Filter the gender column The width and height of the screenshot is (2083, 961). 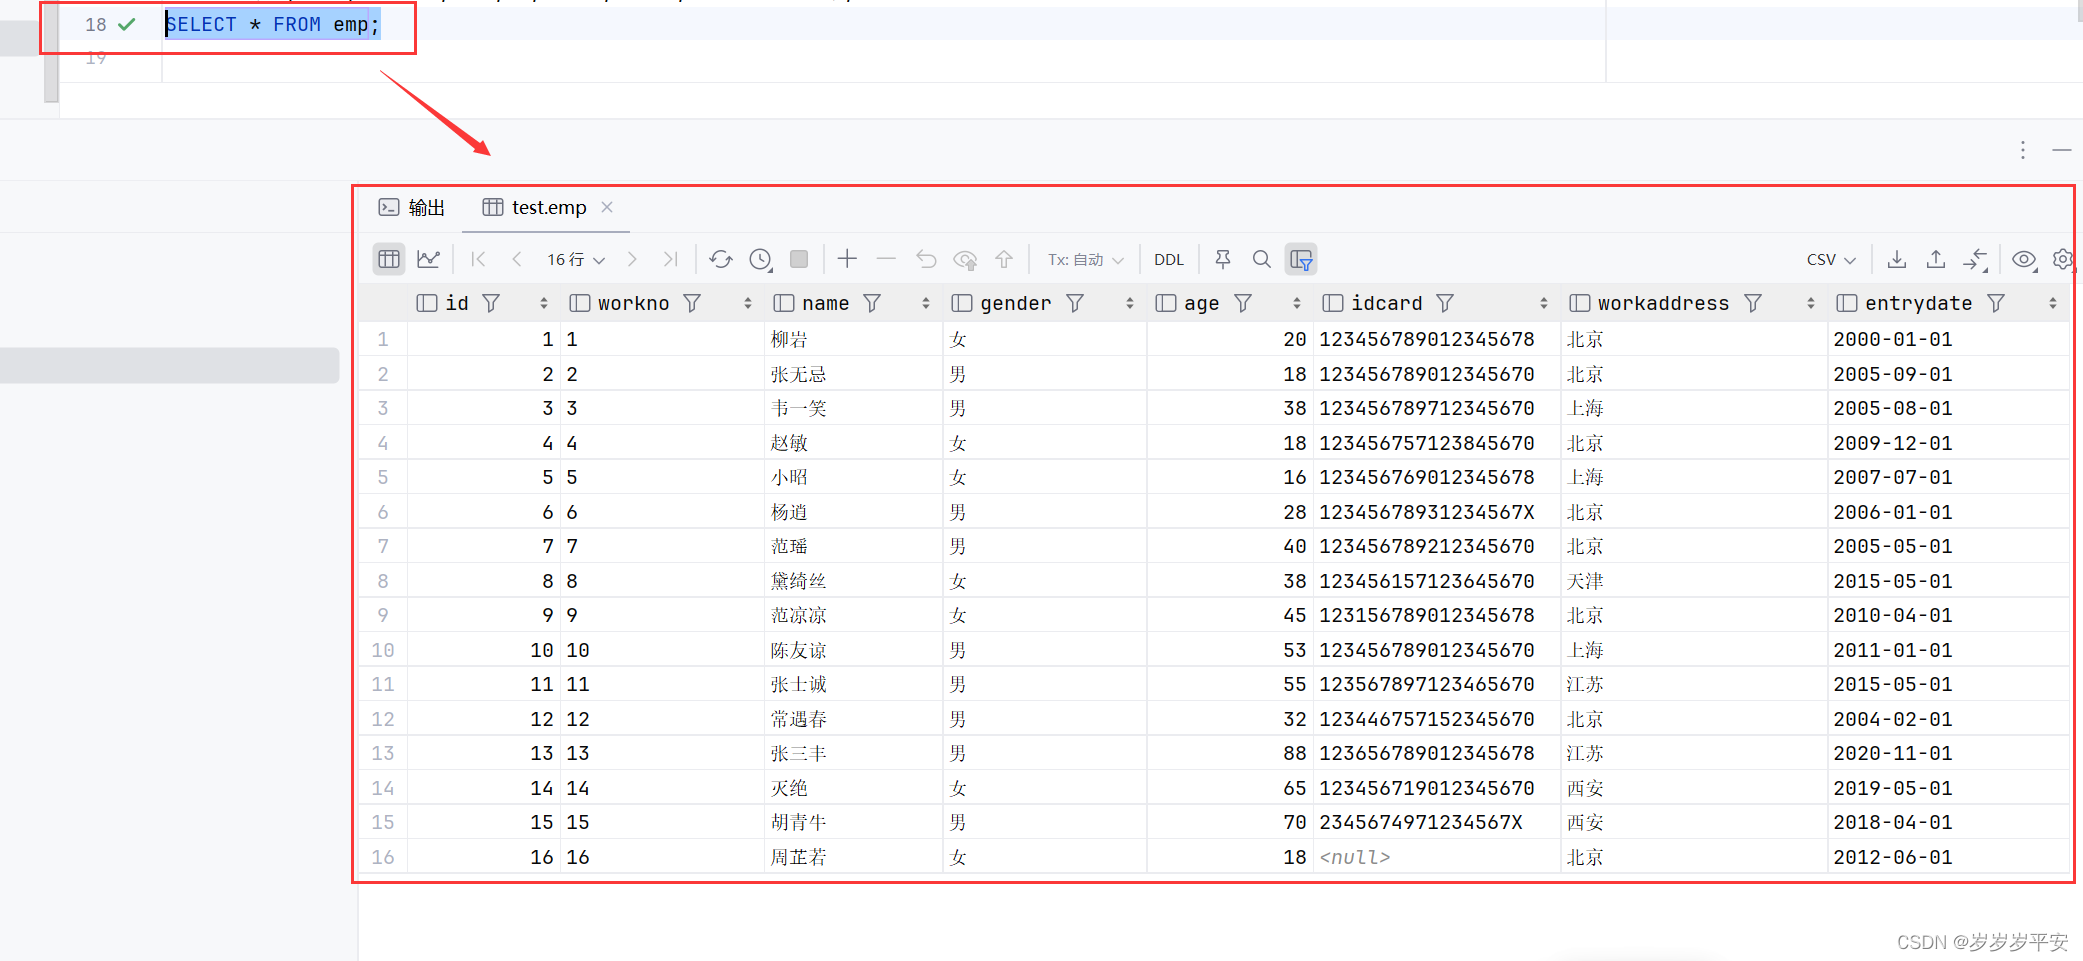pyautogui.click(x=1075, y=303)
